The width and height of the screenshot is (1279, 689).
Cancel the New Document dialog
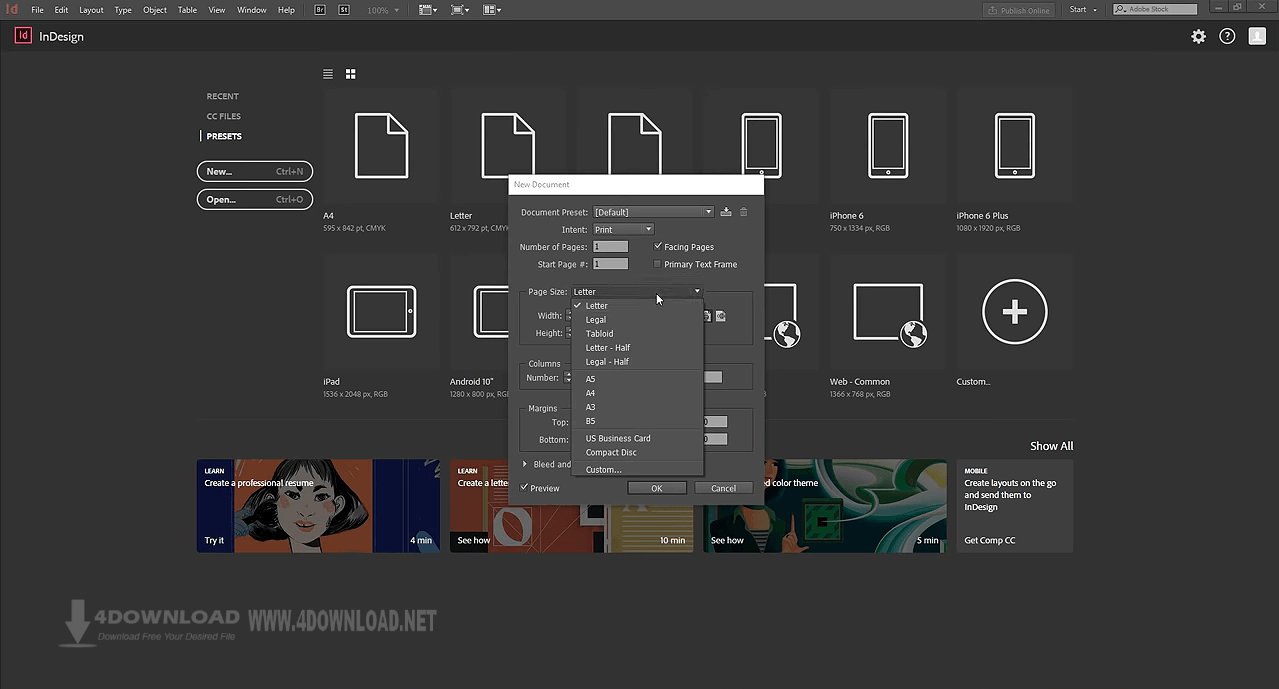tap(723, 488)
